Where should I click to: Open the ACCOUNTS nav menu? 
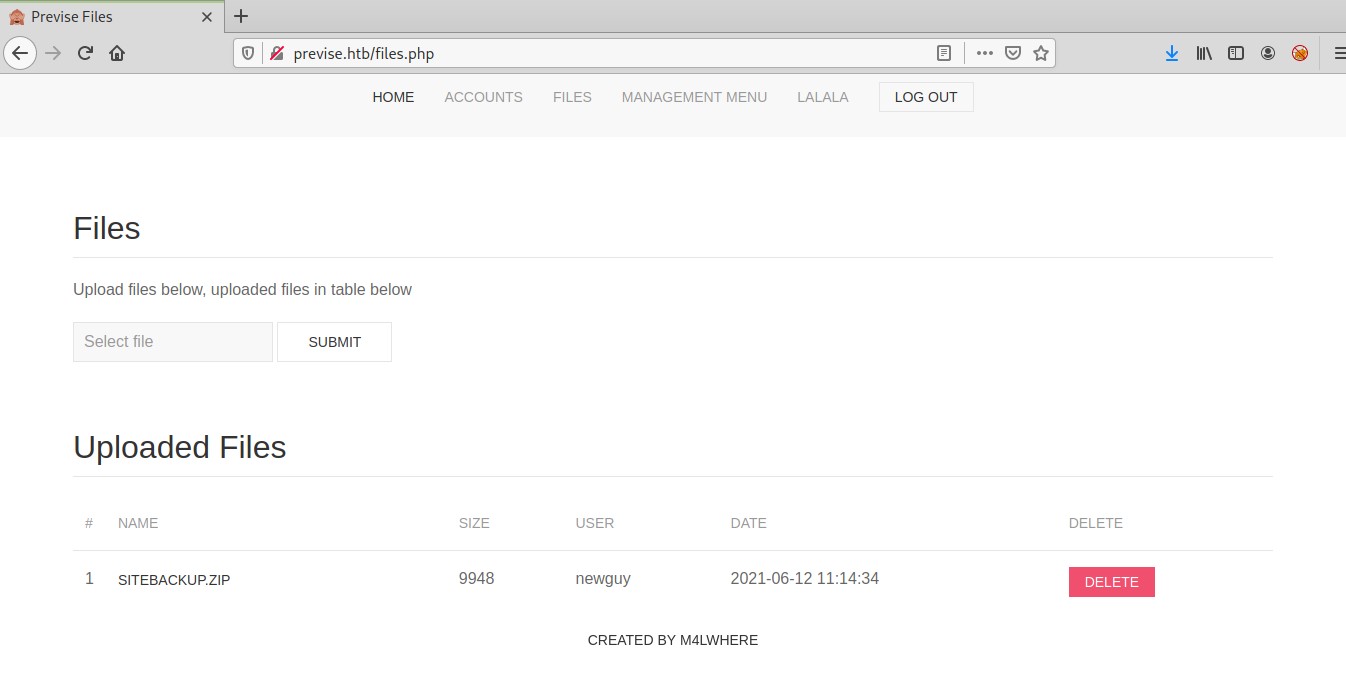pos(483,97)
